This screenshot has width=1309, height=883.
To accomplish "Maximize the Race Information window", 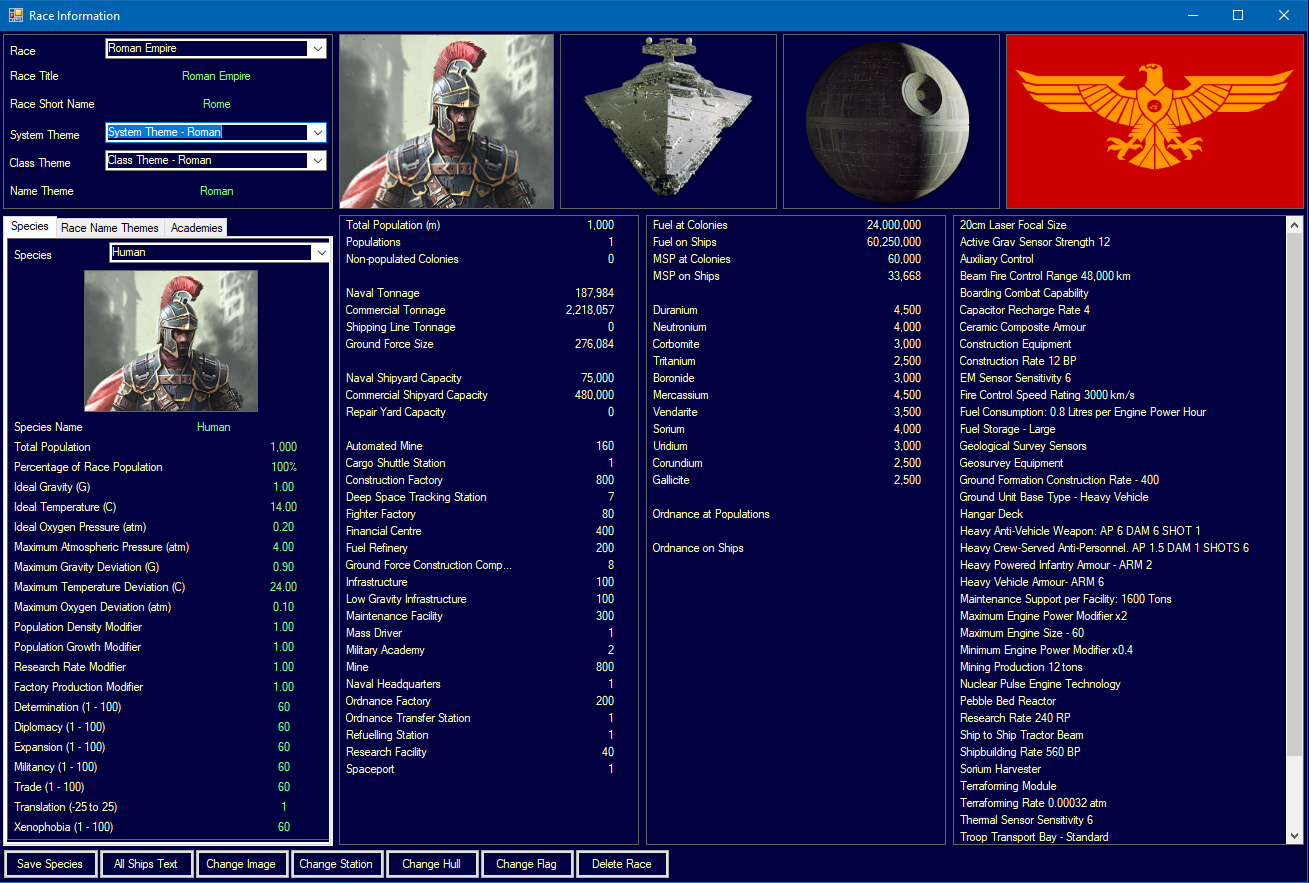I will coord(1238,15).
